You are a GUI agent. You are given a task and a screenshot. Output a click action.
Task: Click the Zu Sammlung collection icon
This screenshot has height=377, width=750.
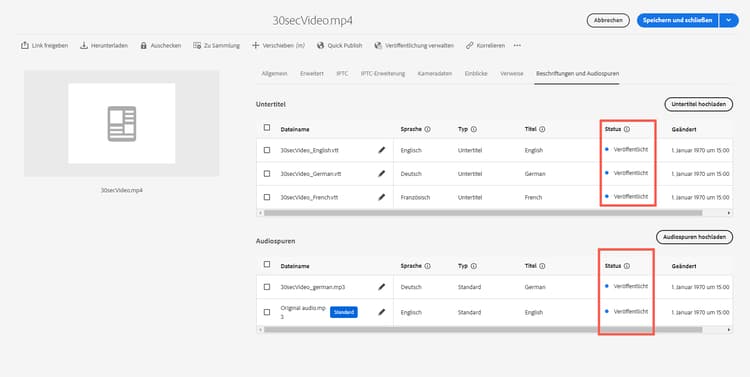tap(197, 45)
